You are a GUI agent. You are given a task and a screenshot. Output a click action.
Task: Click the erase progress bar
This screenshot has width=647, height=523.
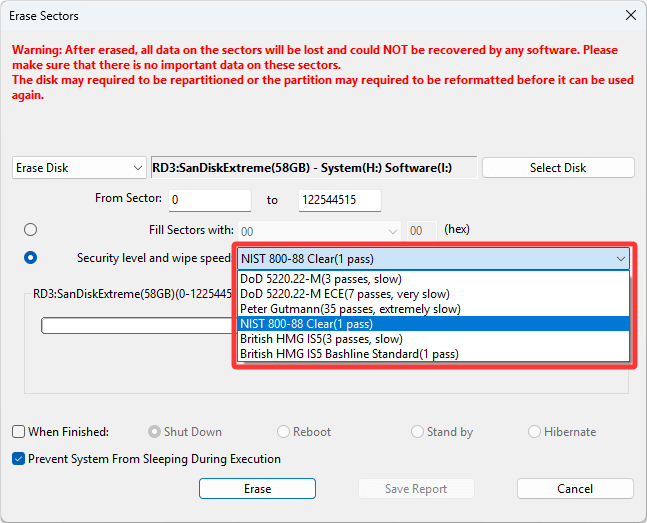[x=135, y=325]
